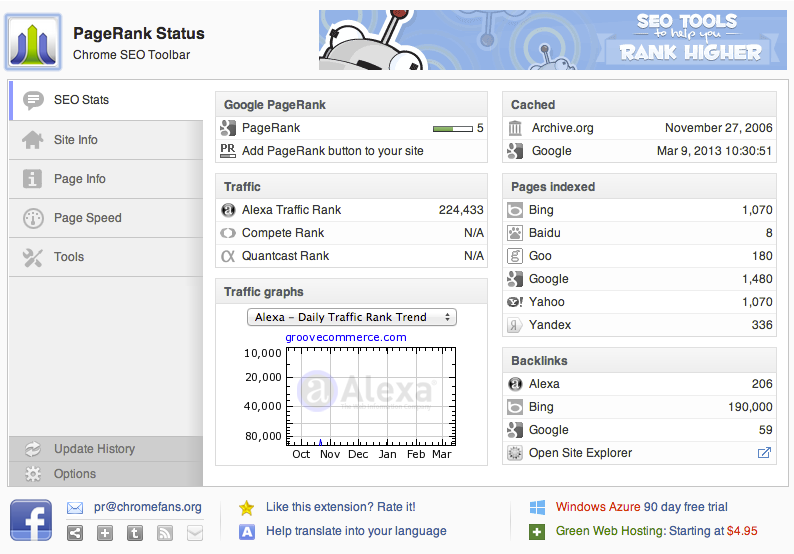
Task: Click Google cached date Mar 9, 2013
Action: click(x=714, y=151)
